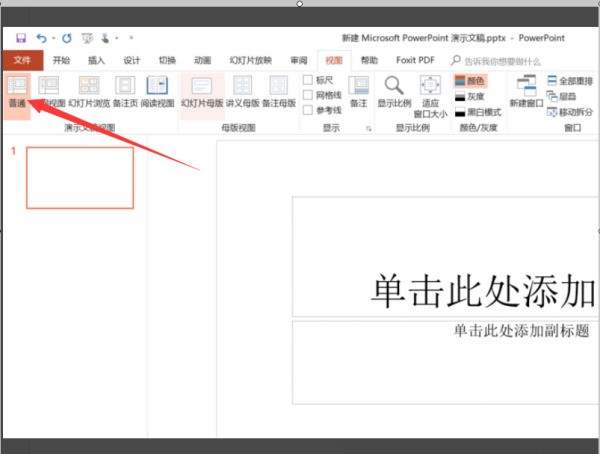Open the Quick Access Toolbar customize dropdown
This screenshot has width=600, height=454.
tap(131, 39)
